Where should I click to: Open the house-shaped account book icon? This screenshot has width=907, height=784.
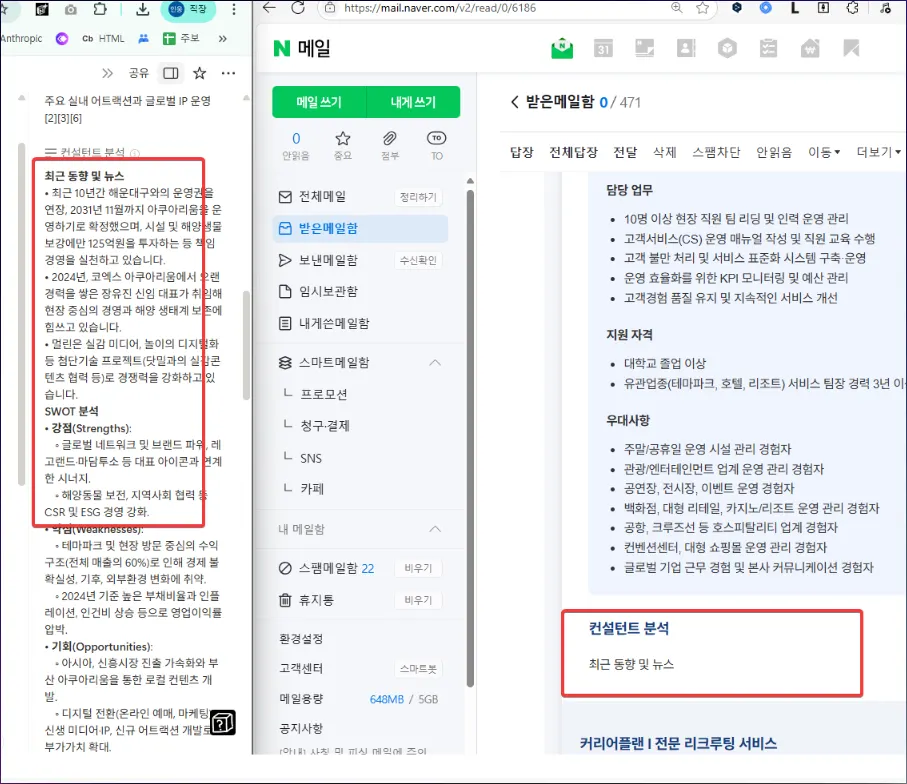click(x=810, y=48)
